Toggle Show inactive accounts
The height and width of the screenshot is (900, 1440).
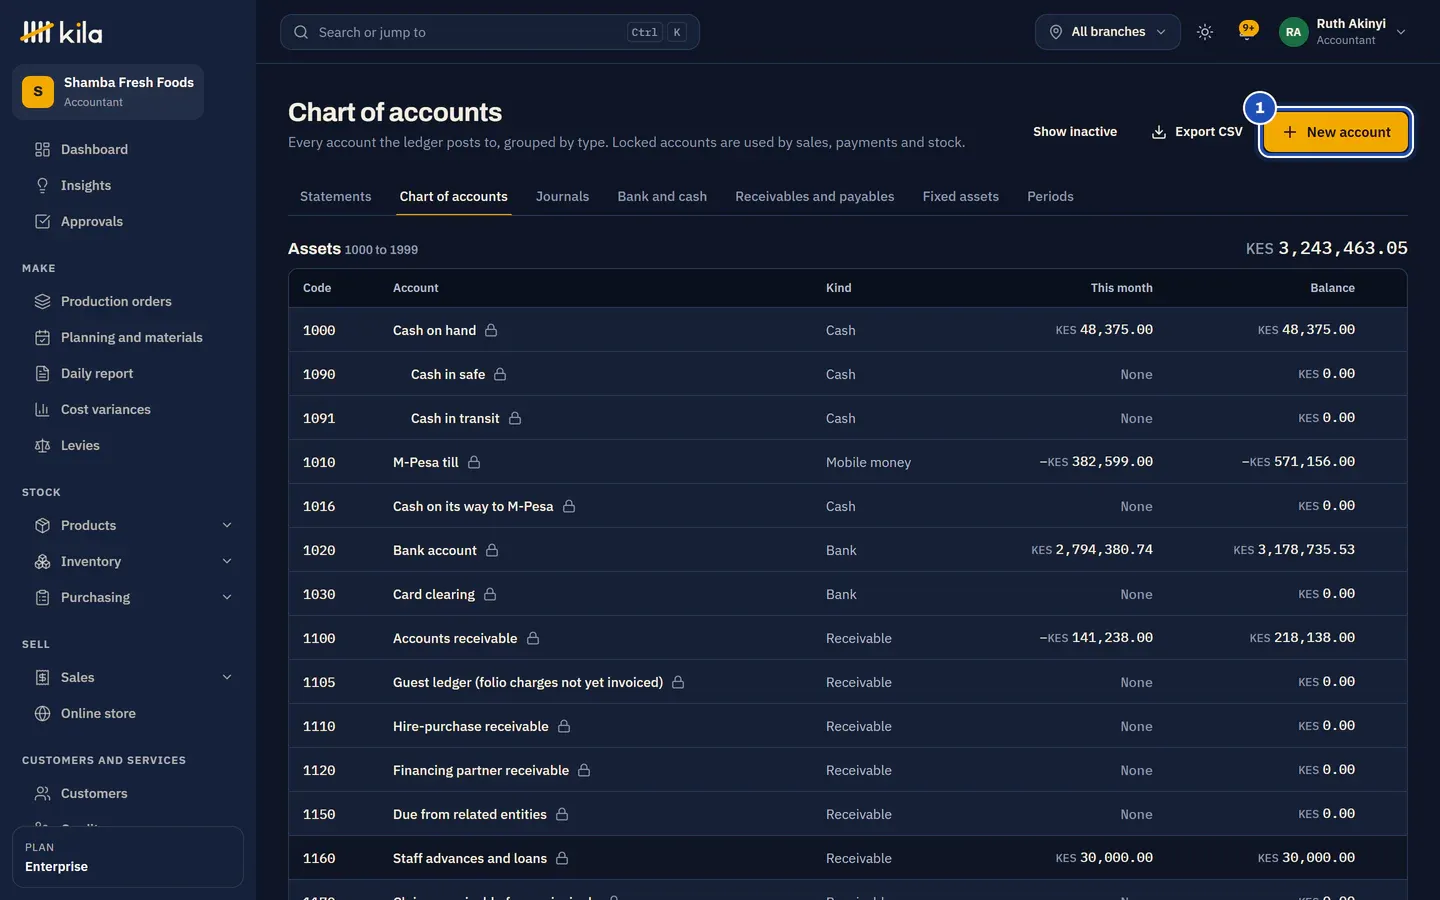pyautogui.click(x=1075, y=132)
